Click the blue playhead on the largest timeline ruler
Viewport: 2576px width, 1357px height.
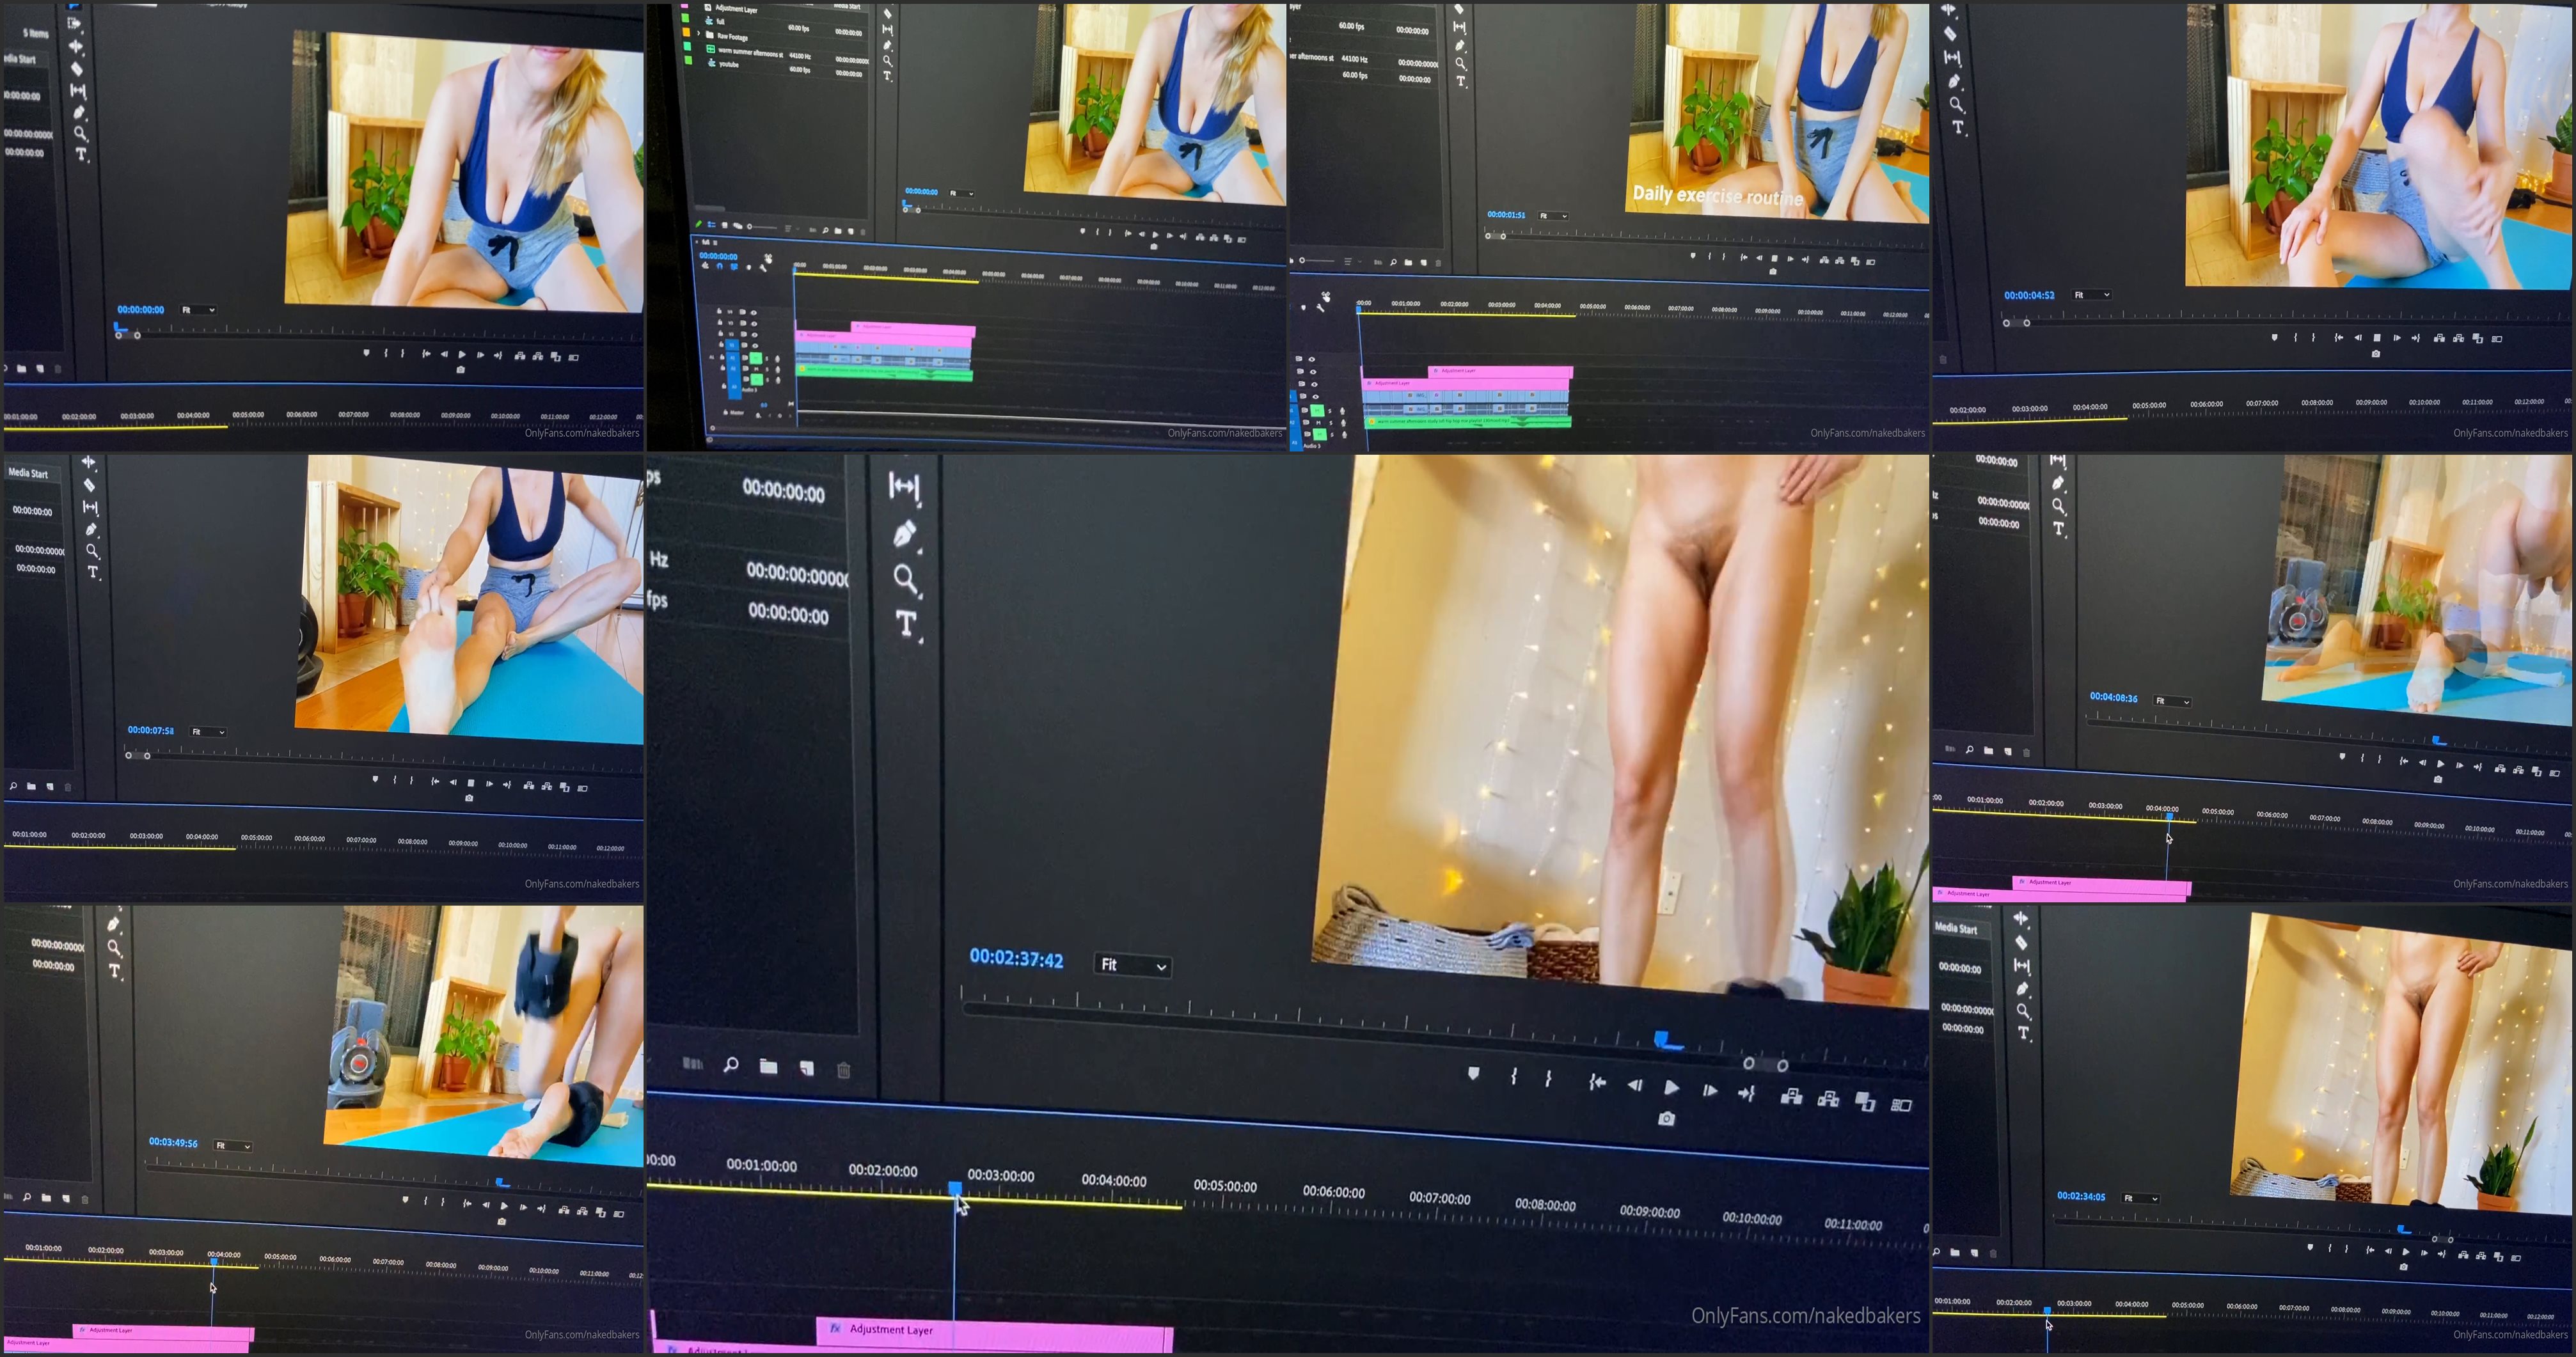coord(955,1188)
